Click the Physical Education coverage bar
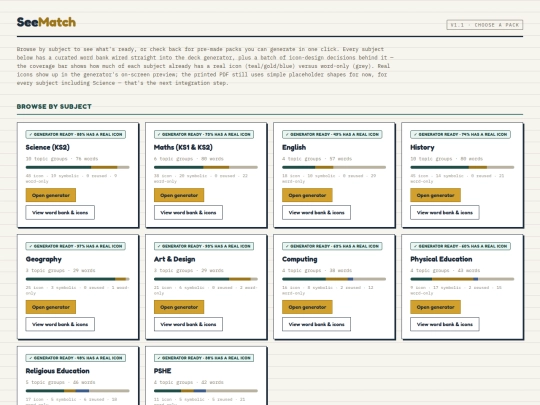540x405 pixels. [462, 279]
